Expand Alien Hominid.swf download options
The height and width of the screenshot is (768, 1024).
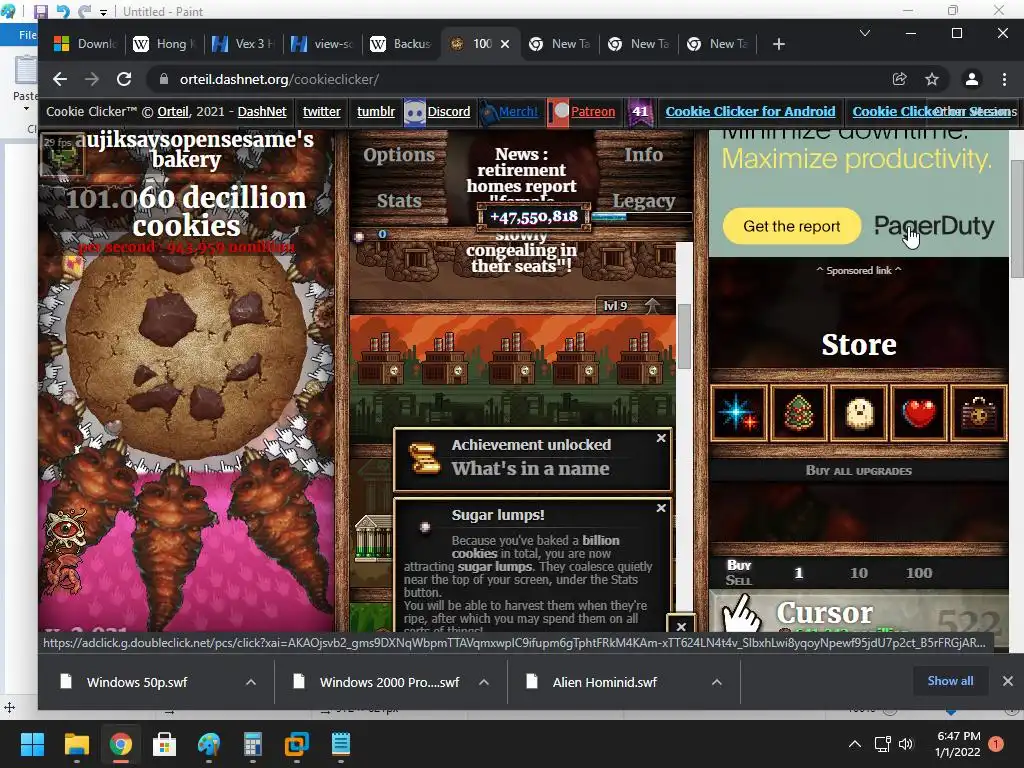click(716, 682)
